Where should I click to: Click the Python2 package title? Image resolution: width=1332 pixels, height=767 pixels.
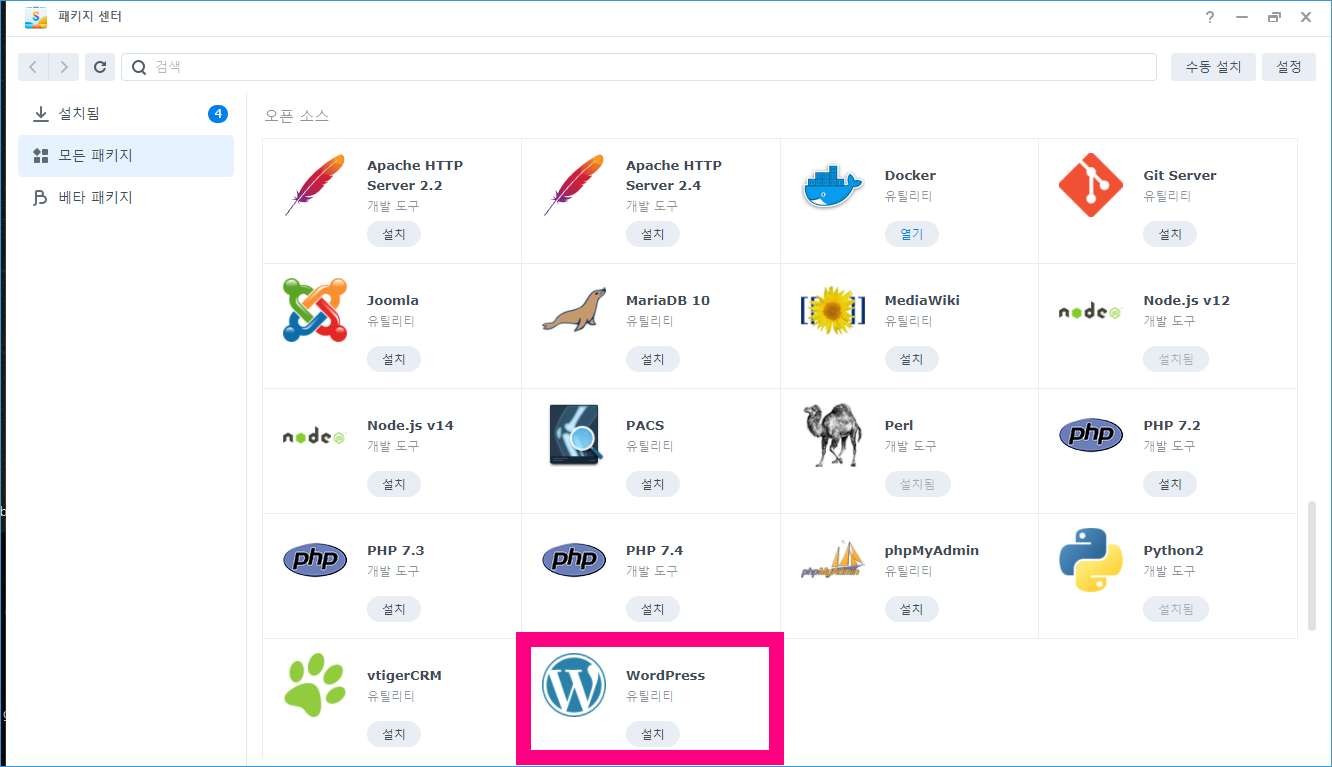tap(1174, 550)
